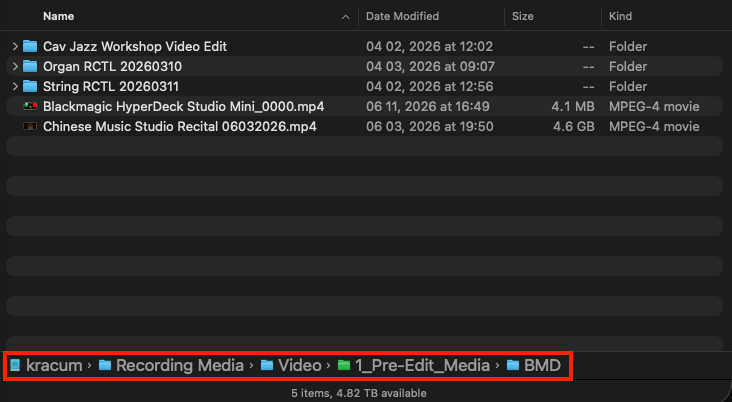Select the row named Cav Jazz Workshop Video Edit

364,46
